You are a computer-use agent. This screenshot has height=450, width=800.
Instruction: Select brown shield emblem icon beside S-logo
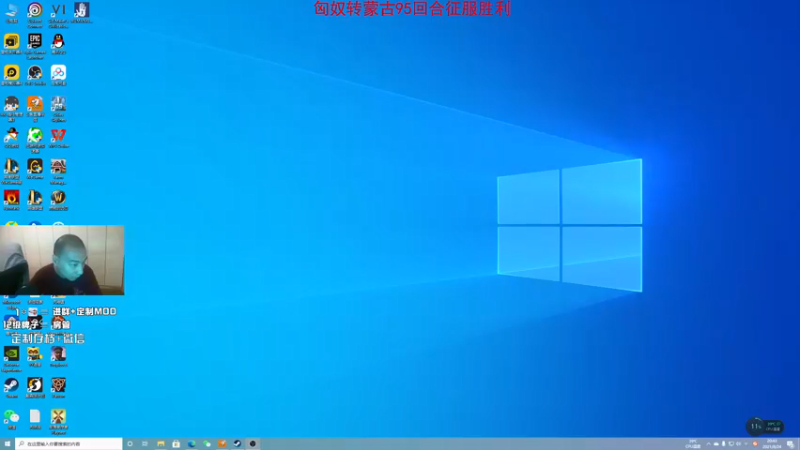(58, 387)
